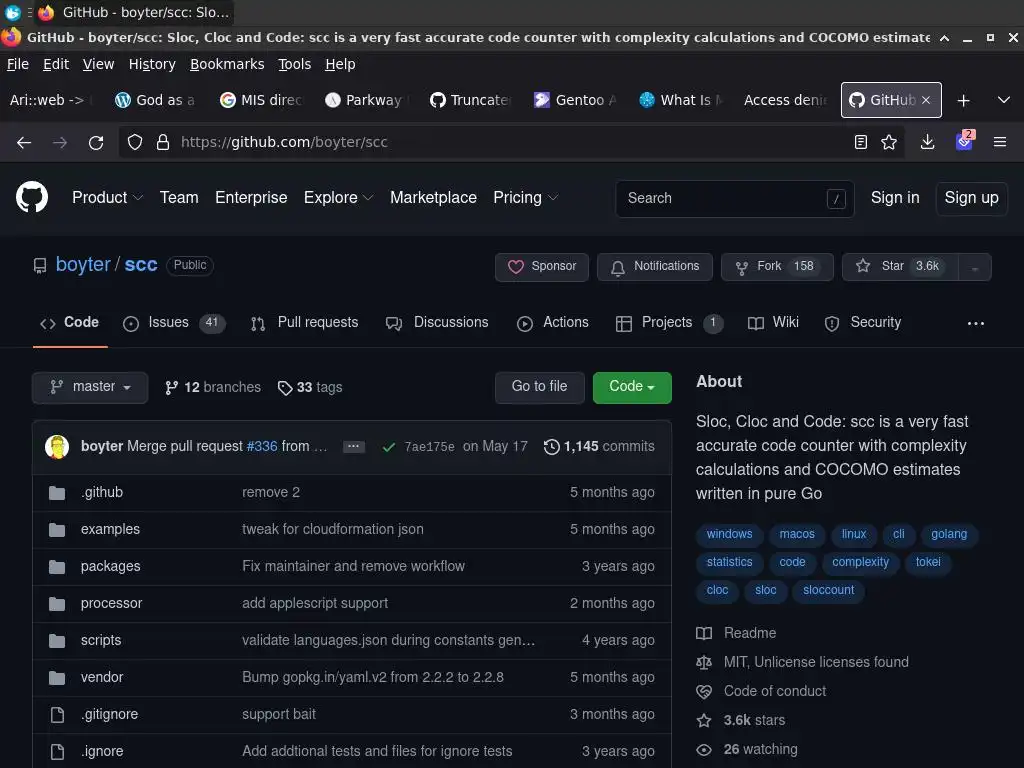Screen dimensions: 1024x768
Task: Click boyter's avatar in latest commit row
Action: pyautogui.click(x=57, y=447)
